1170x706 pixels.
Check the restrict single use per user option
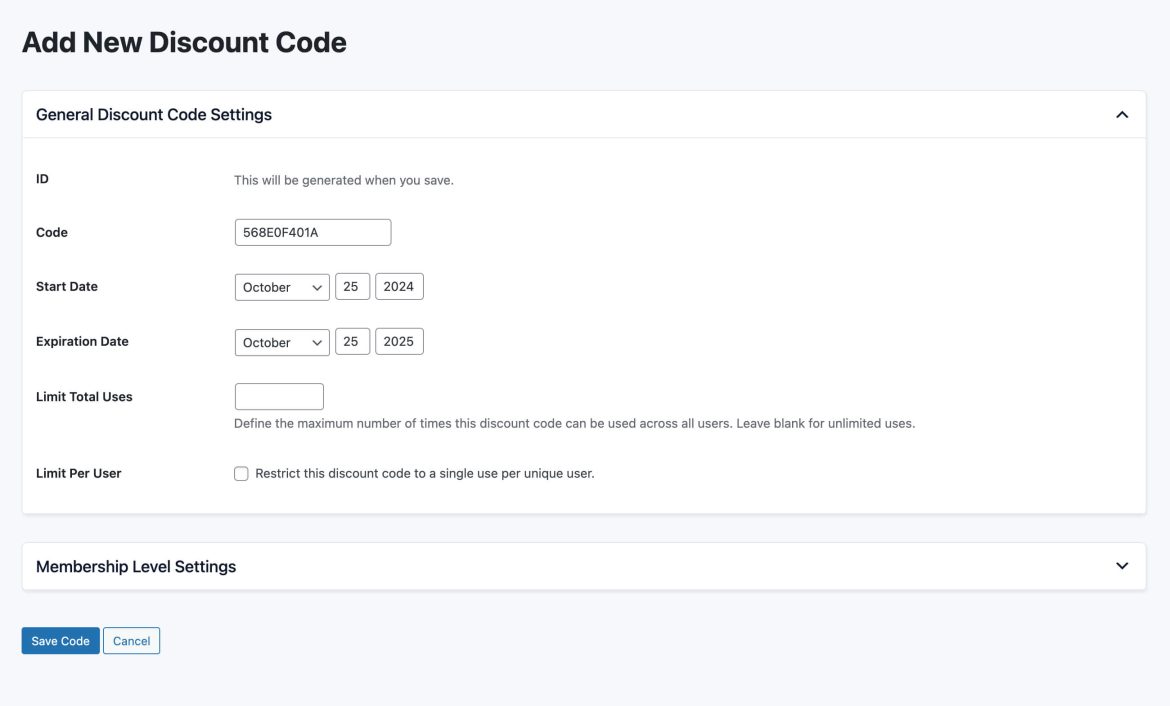pyautogui.click(x=239, y=472)
